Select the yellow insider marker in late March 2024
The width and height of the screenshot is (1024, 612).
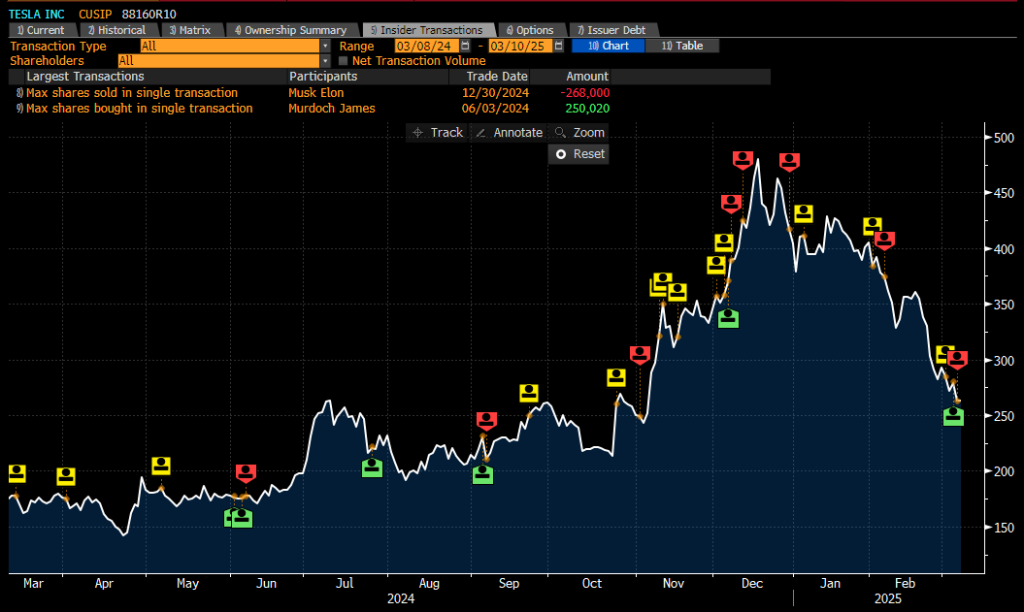pos(65,476)
